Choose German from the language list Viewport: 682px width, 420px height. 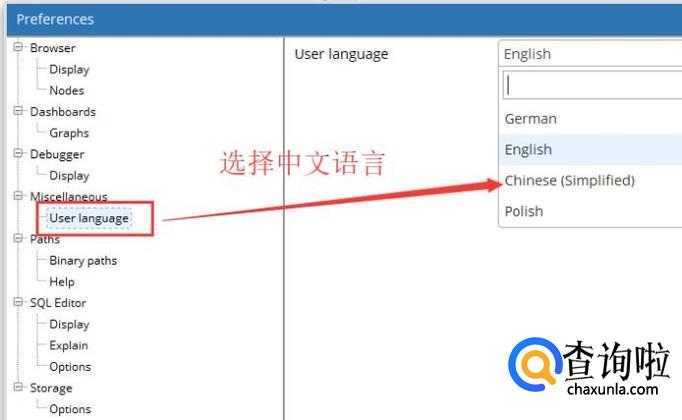tap(590, 119)
